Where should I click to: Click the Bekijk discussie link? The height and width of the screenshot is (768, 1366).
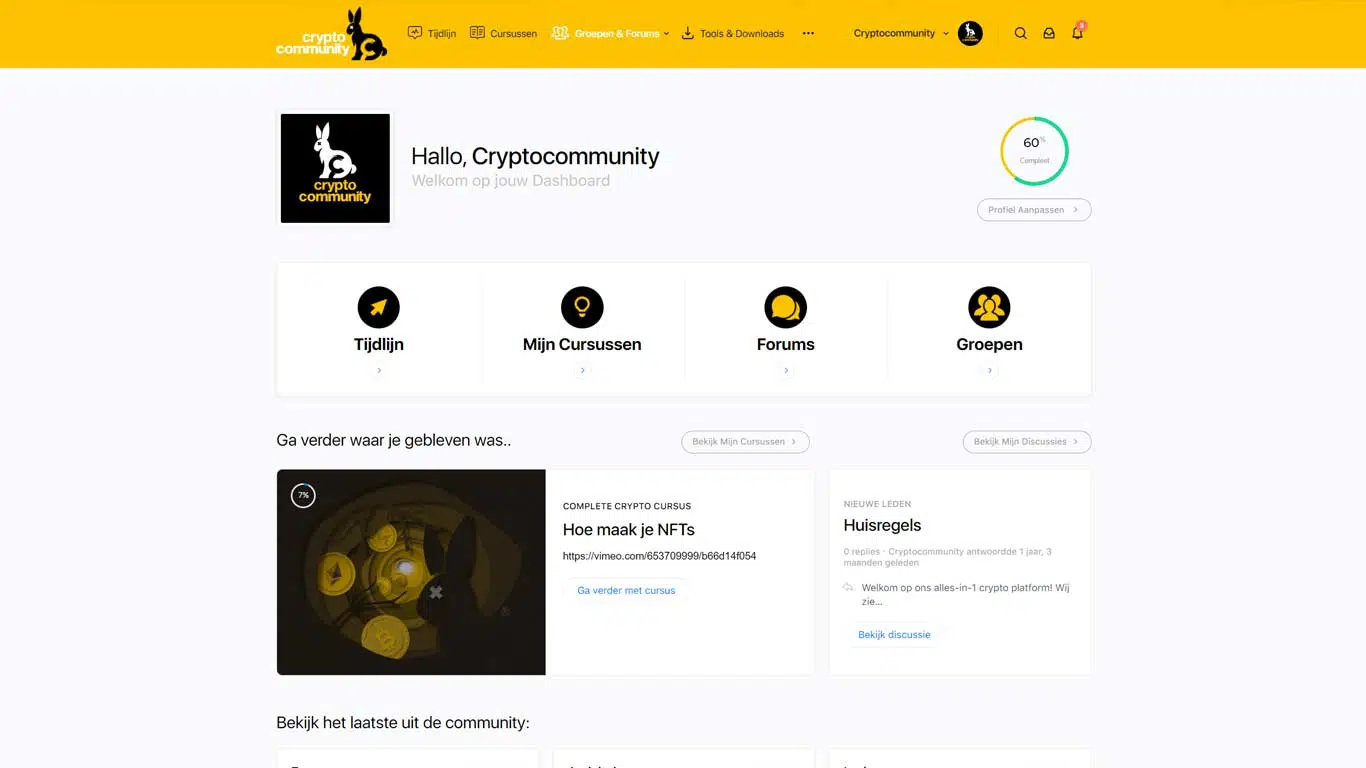[894, 634]
